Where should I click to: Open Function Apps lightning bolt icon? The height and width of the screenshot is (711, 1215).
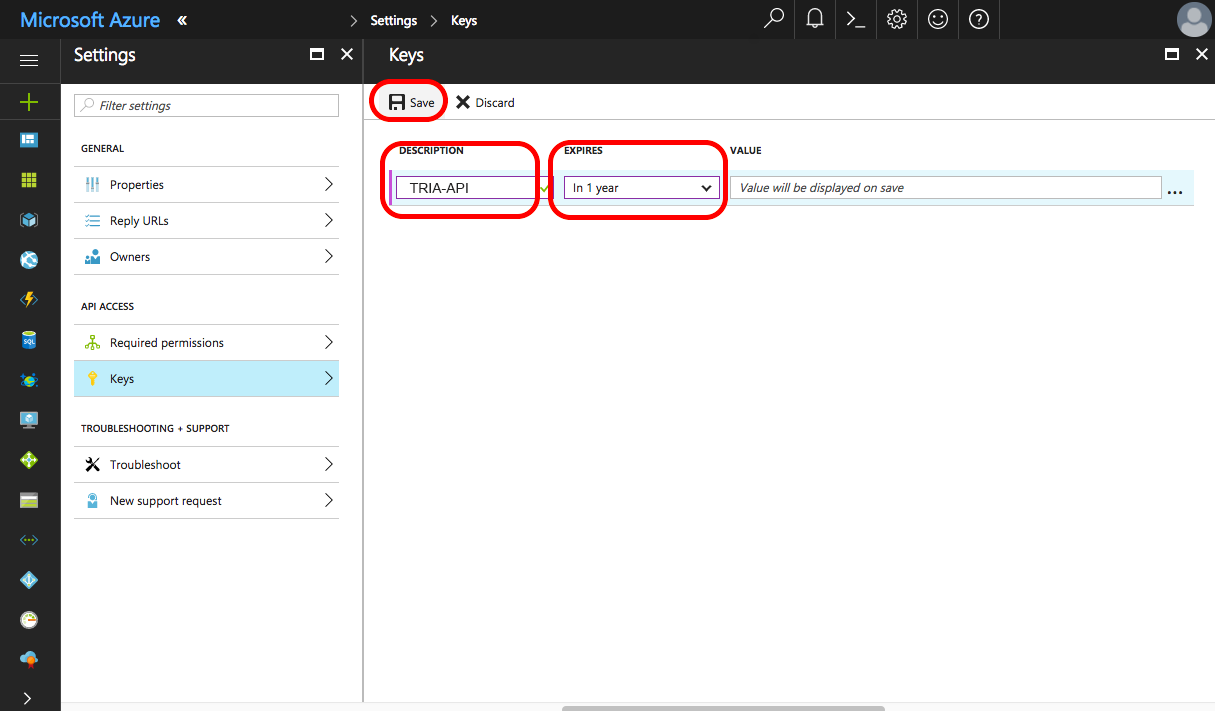tap(29, 300)
